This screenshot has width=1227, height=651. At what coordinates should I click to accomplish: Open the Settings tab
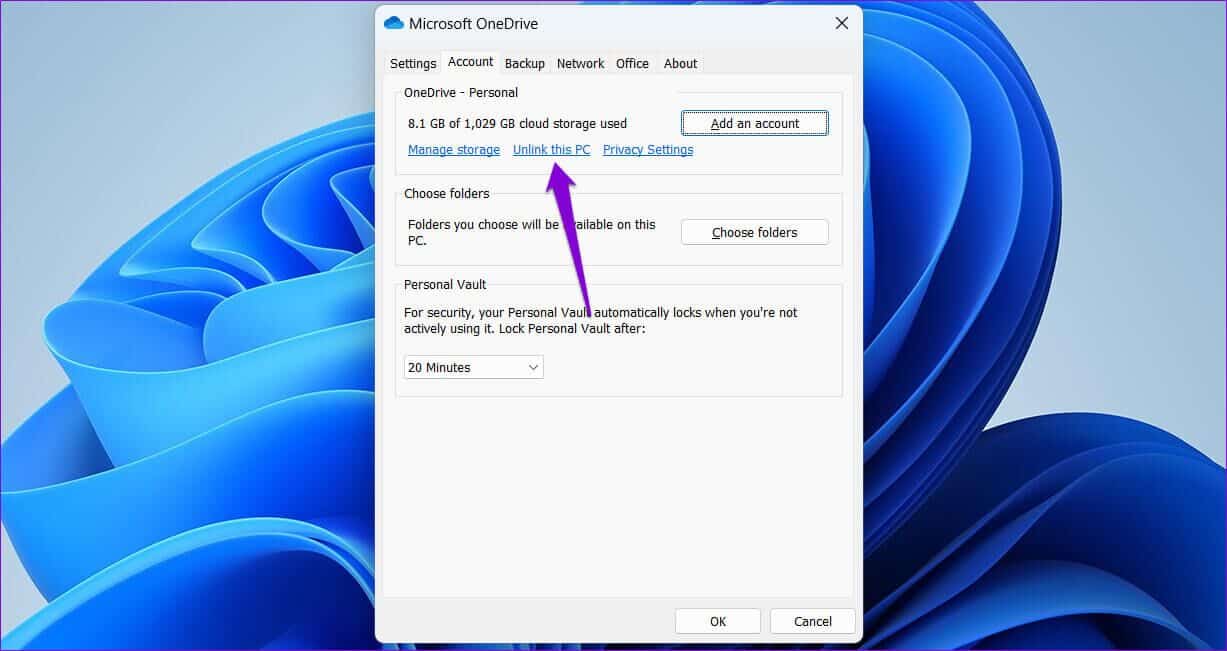pos(413,63)
